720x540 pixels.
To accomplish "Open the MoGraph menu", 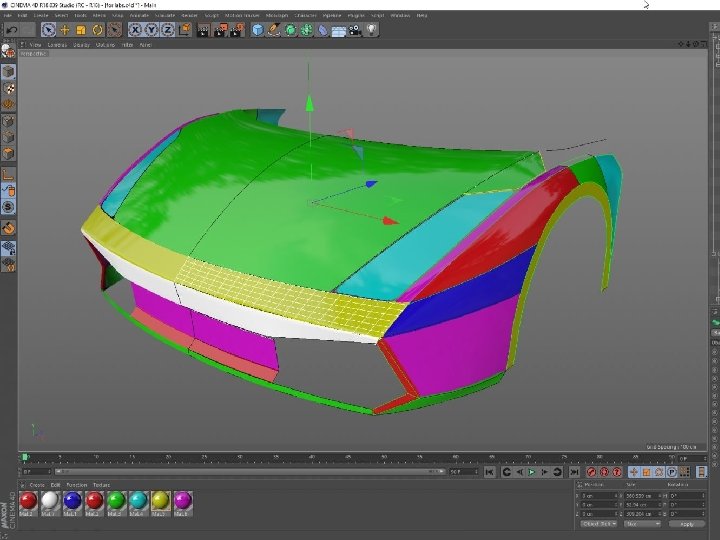I will [x=276, y=15].
